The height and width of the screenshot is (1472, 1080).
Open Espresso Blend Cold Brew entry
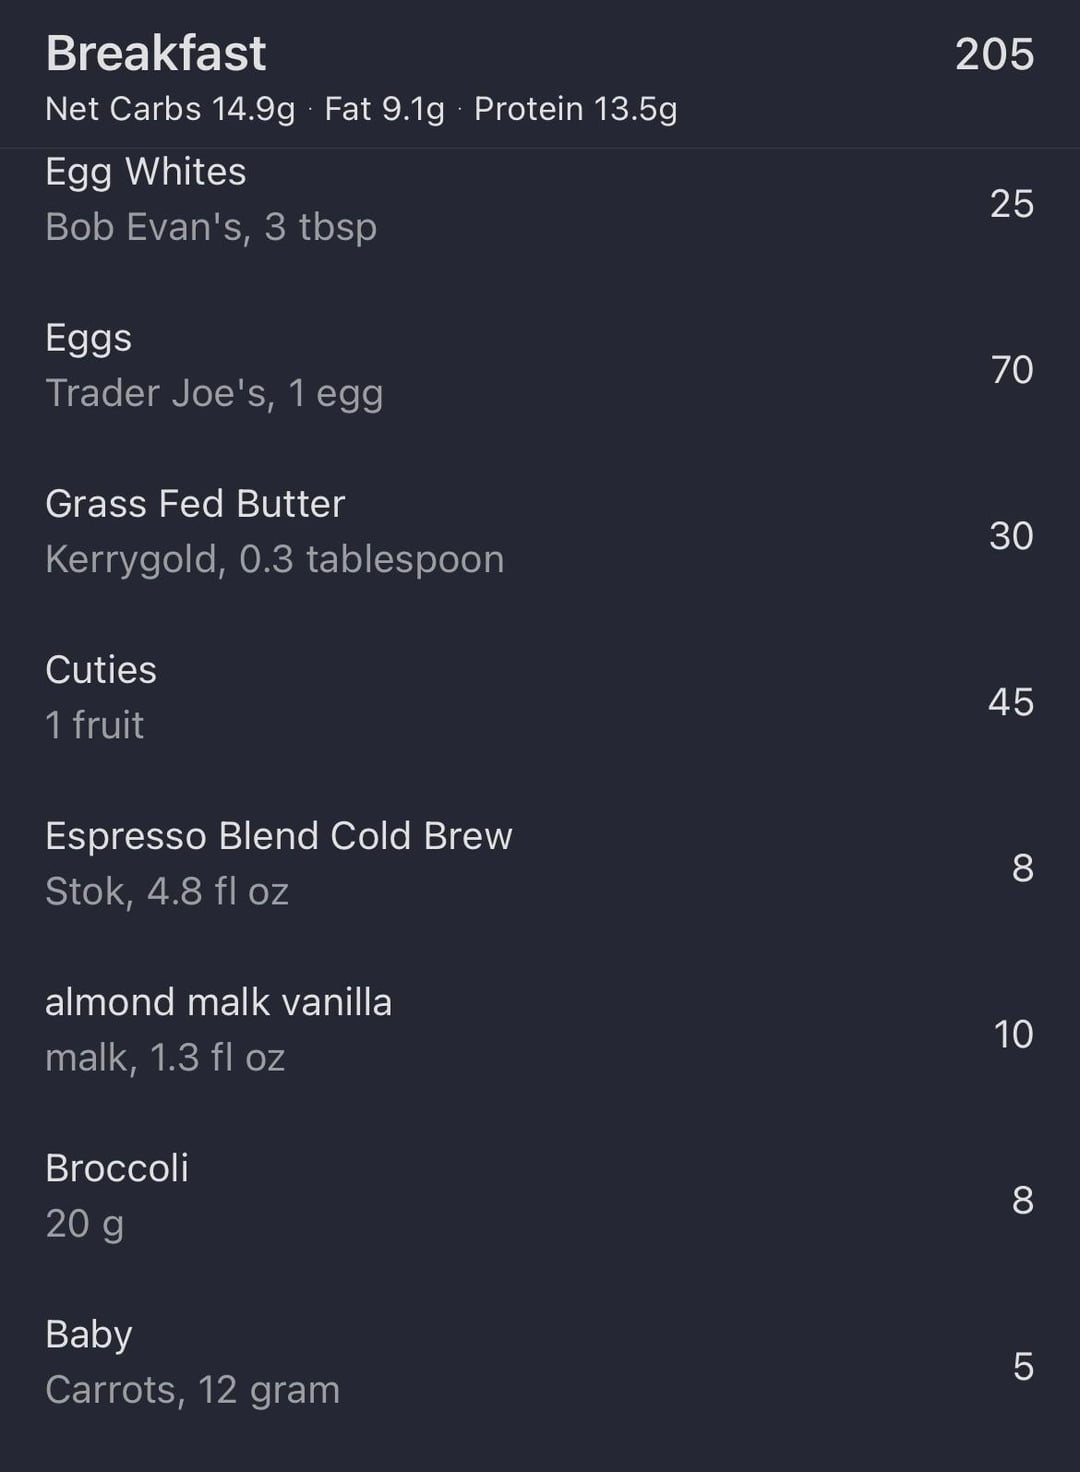[x=279, y=836]
